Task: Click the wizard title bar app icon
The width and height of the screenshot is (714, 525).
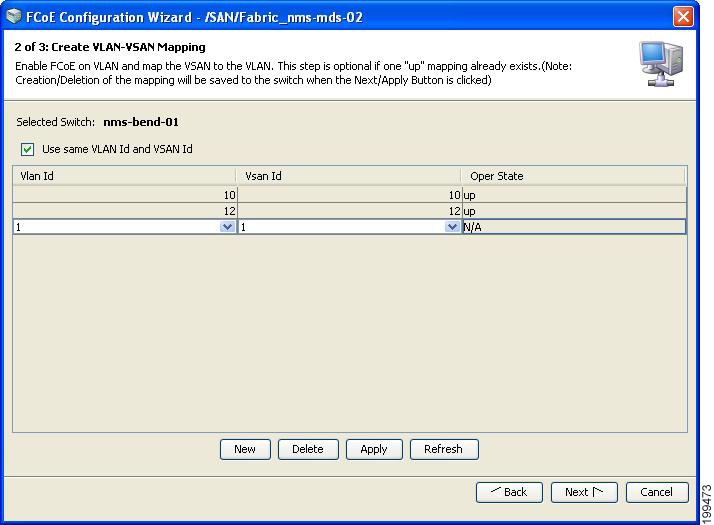Action: [14, 16]
